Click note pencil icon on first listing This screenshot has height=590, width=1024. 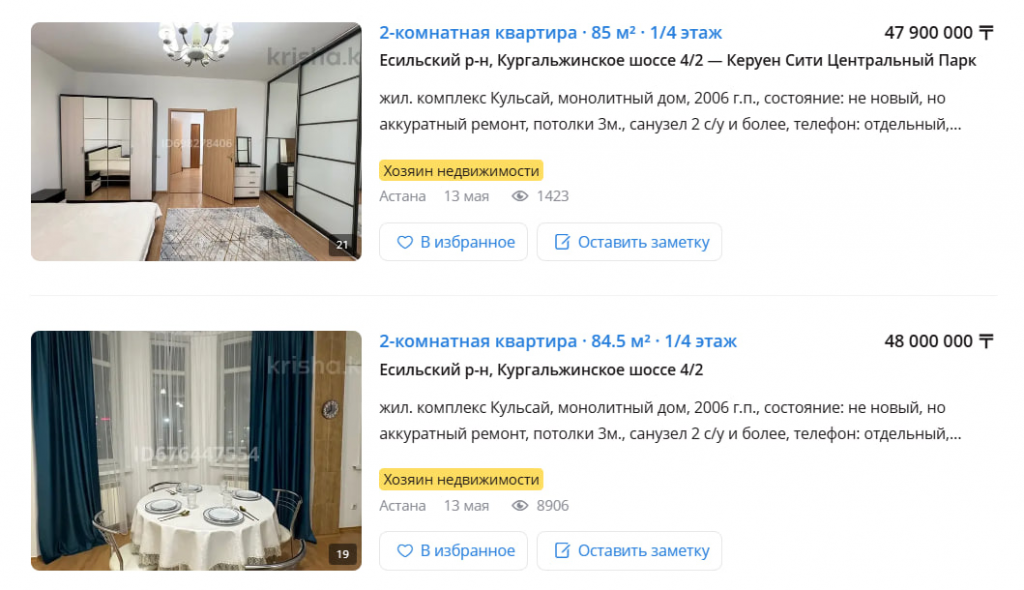point(562,242)
